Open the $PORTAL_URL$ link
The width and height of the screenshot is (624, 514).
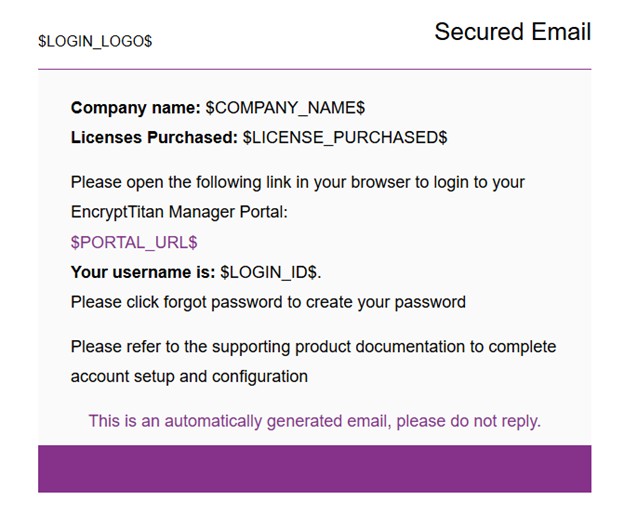click(x=134, y=242)
